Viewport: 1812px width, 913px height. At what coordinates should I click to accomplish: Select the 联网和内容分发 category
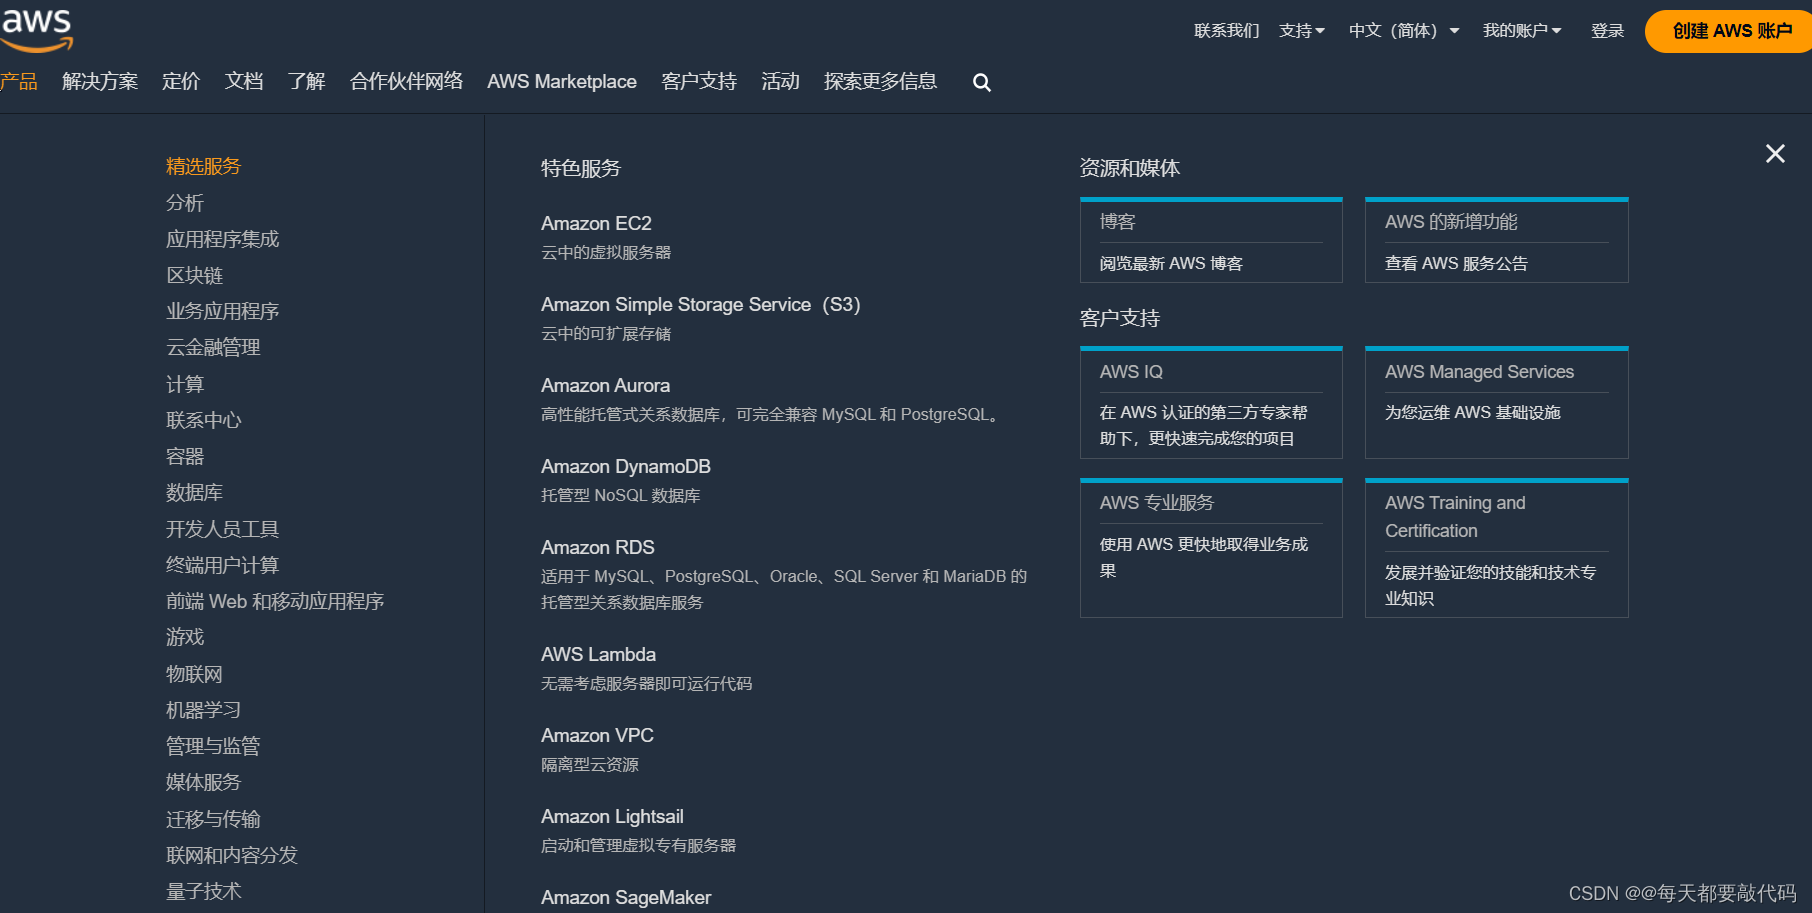click(232, 855)
